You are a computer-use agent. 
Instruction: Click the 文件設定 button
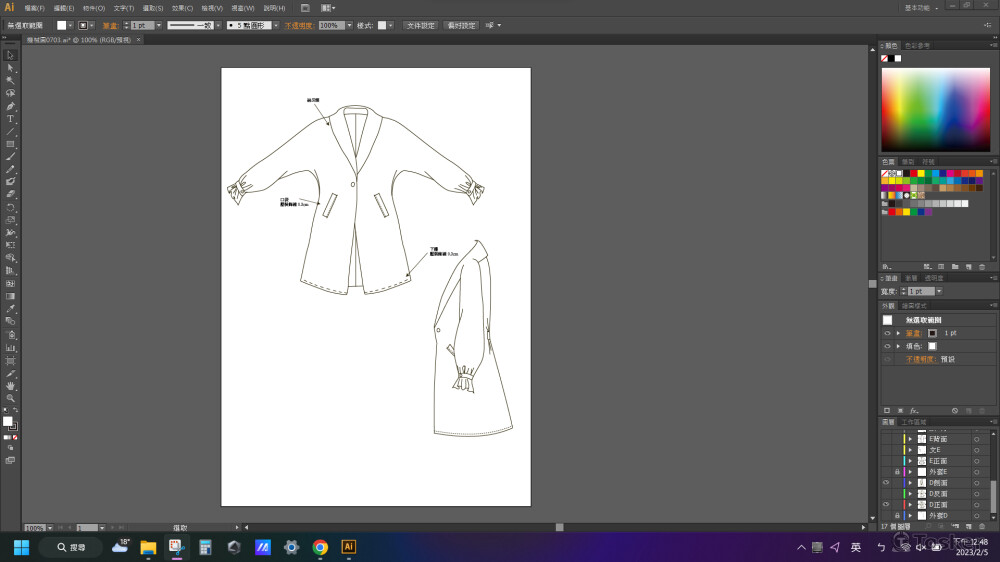pyautogui.click(x=420, y=25)
